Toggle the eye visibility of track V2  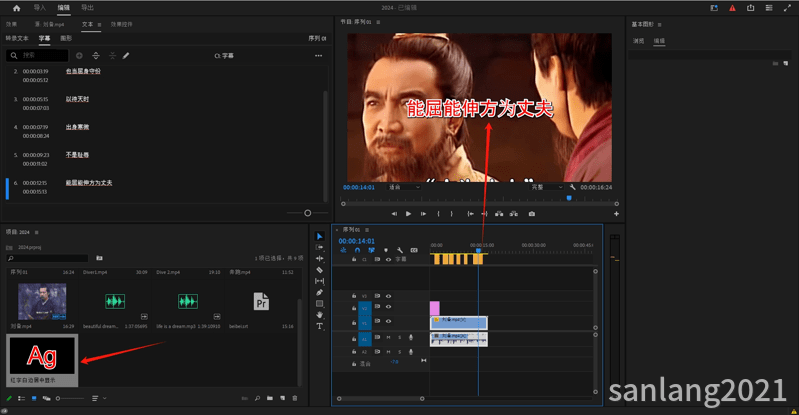388,307
